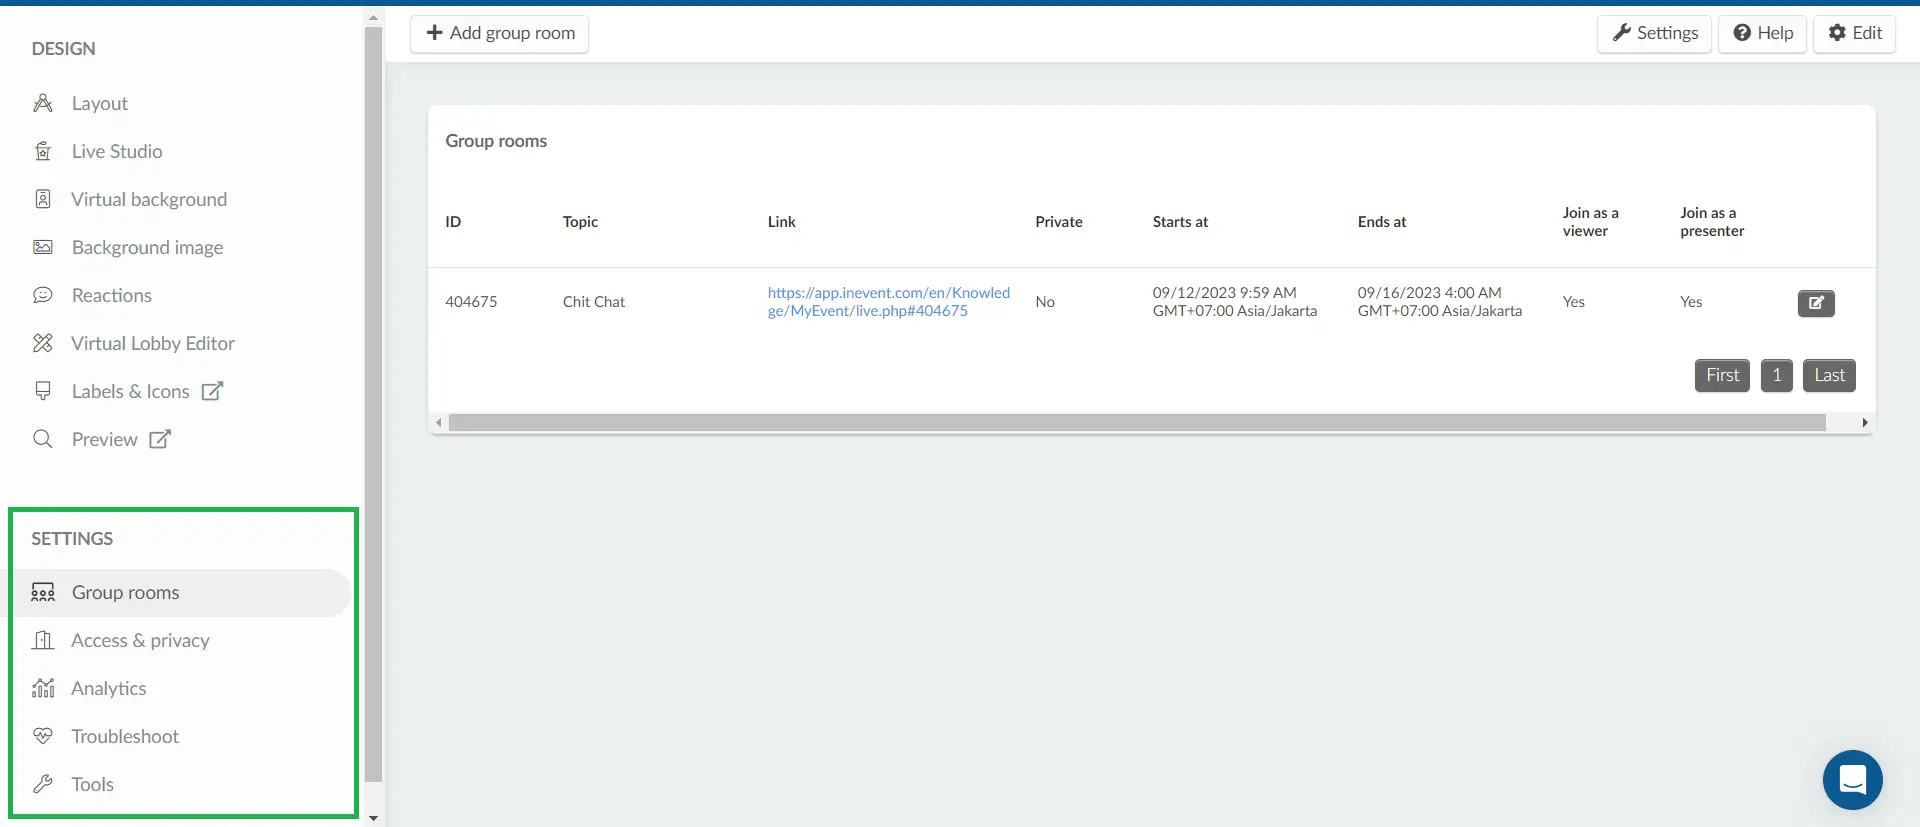The width and height of the screenshot is (1920, 827).
Task: Click the Troubleshoot heart icon
Action: [x=43, y=736]
